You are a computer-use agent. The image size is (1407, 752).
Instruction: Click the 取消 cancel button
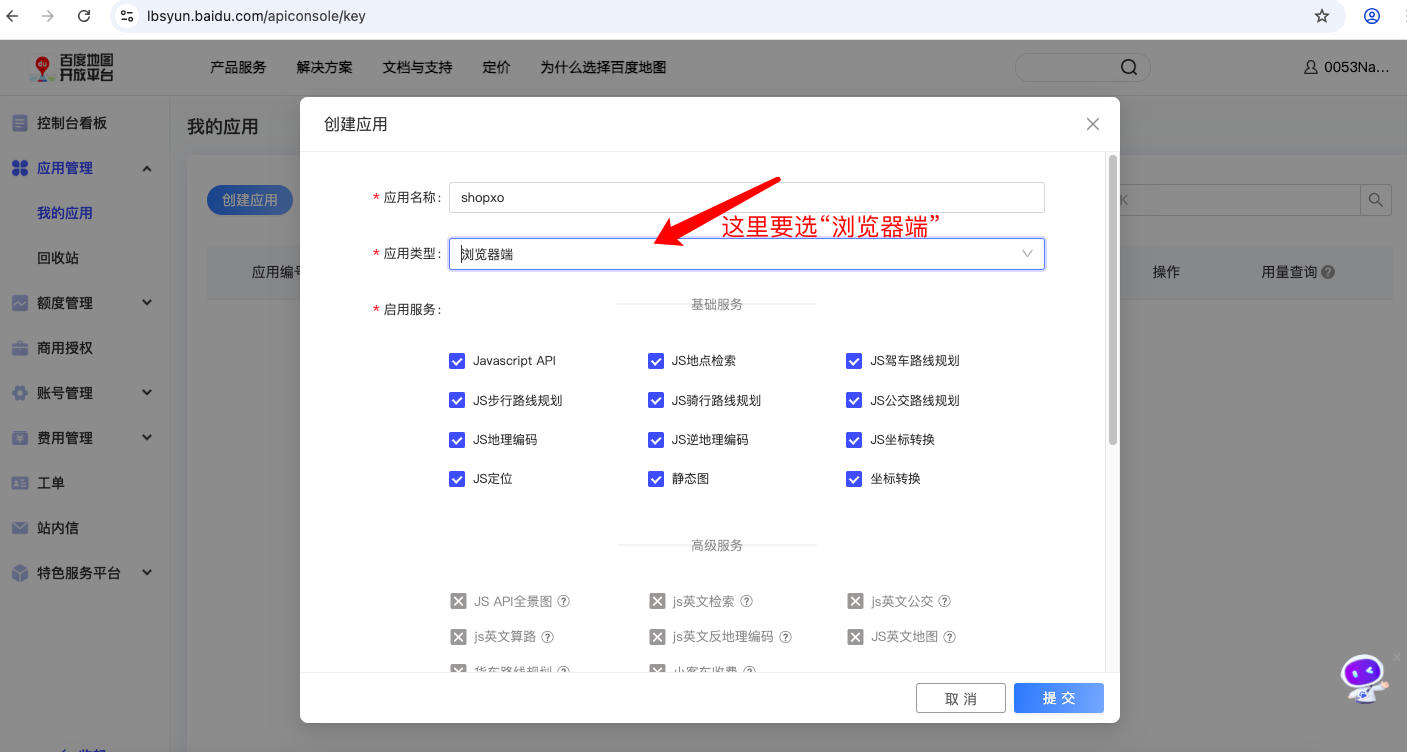pos(961,698)
